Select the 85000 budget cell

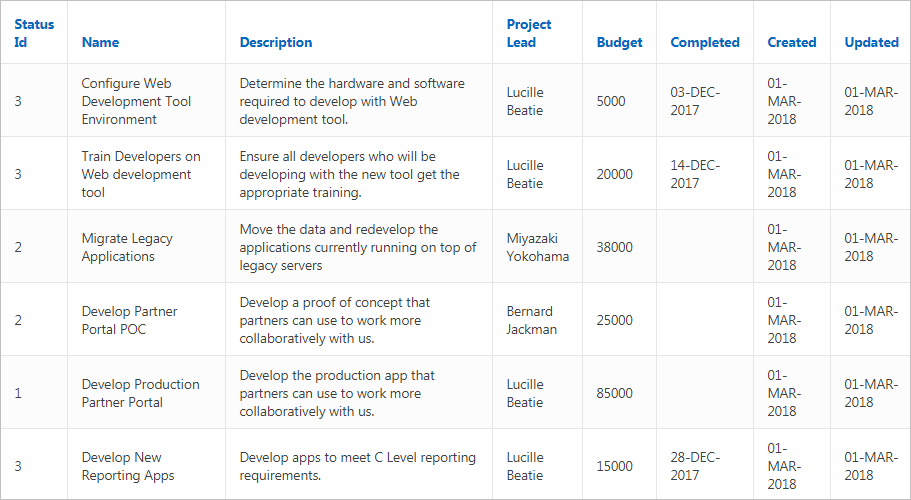(614, 393)
